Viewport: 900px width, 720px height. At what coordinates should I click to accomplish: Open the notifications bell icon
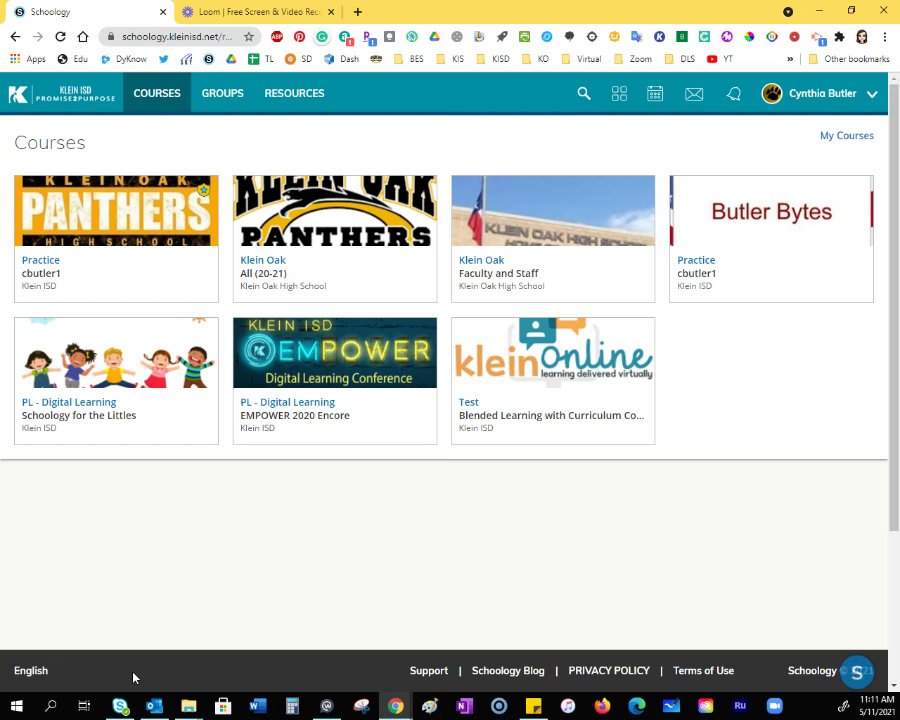734,94
